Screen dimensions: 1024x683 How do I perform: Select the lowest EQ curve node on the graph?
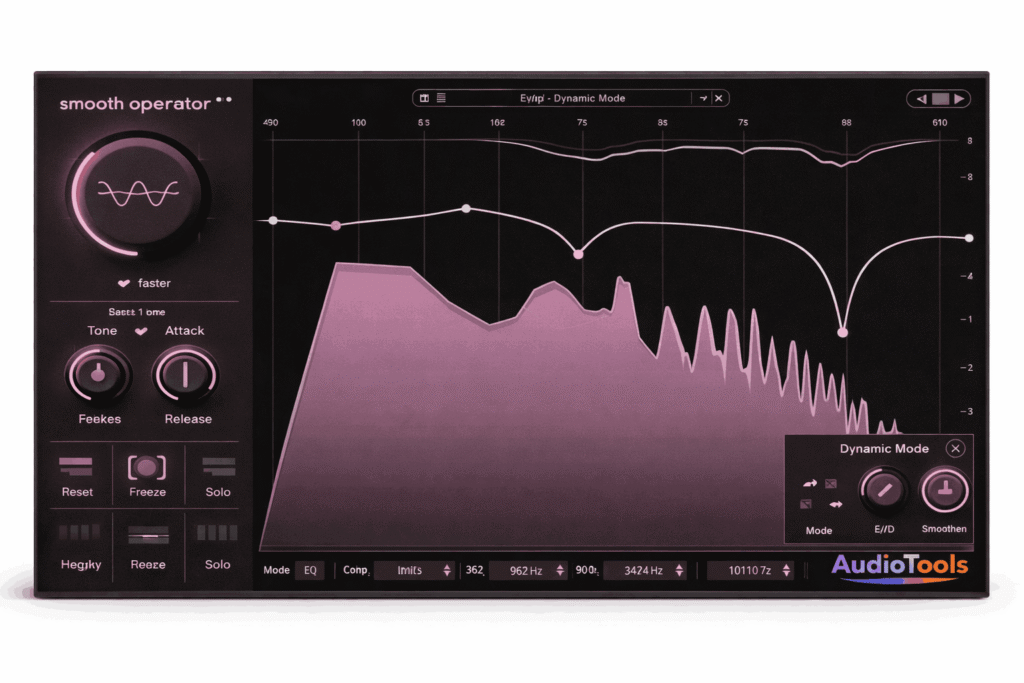point(843,330)
